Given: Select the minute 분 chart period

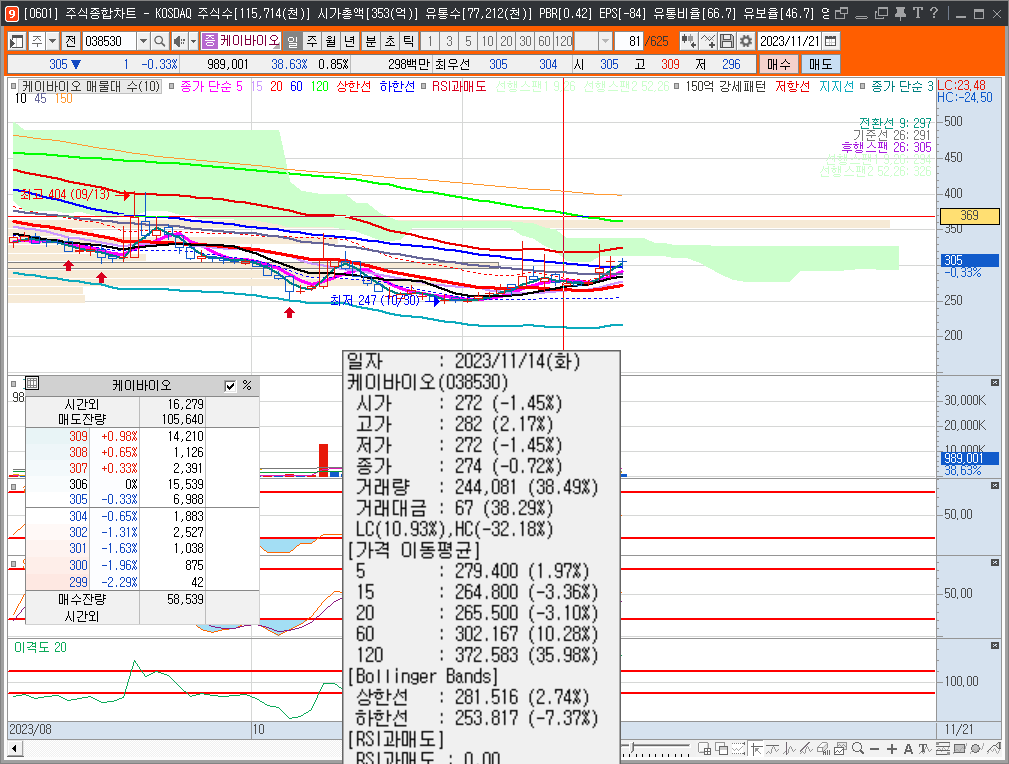Looking at the screenshot, I should coord(371,42).
